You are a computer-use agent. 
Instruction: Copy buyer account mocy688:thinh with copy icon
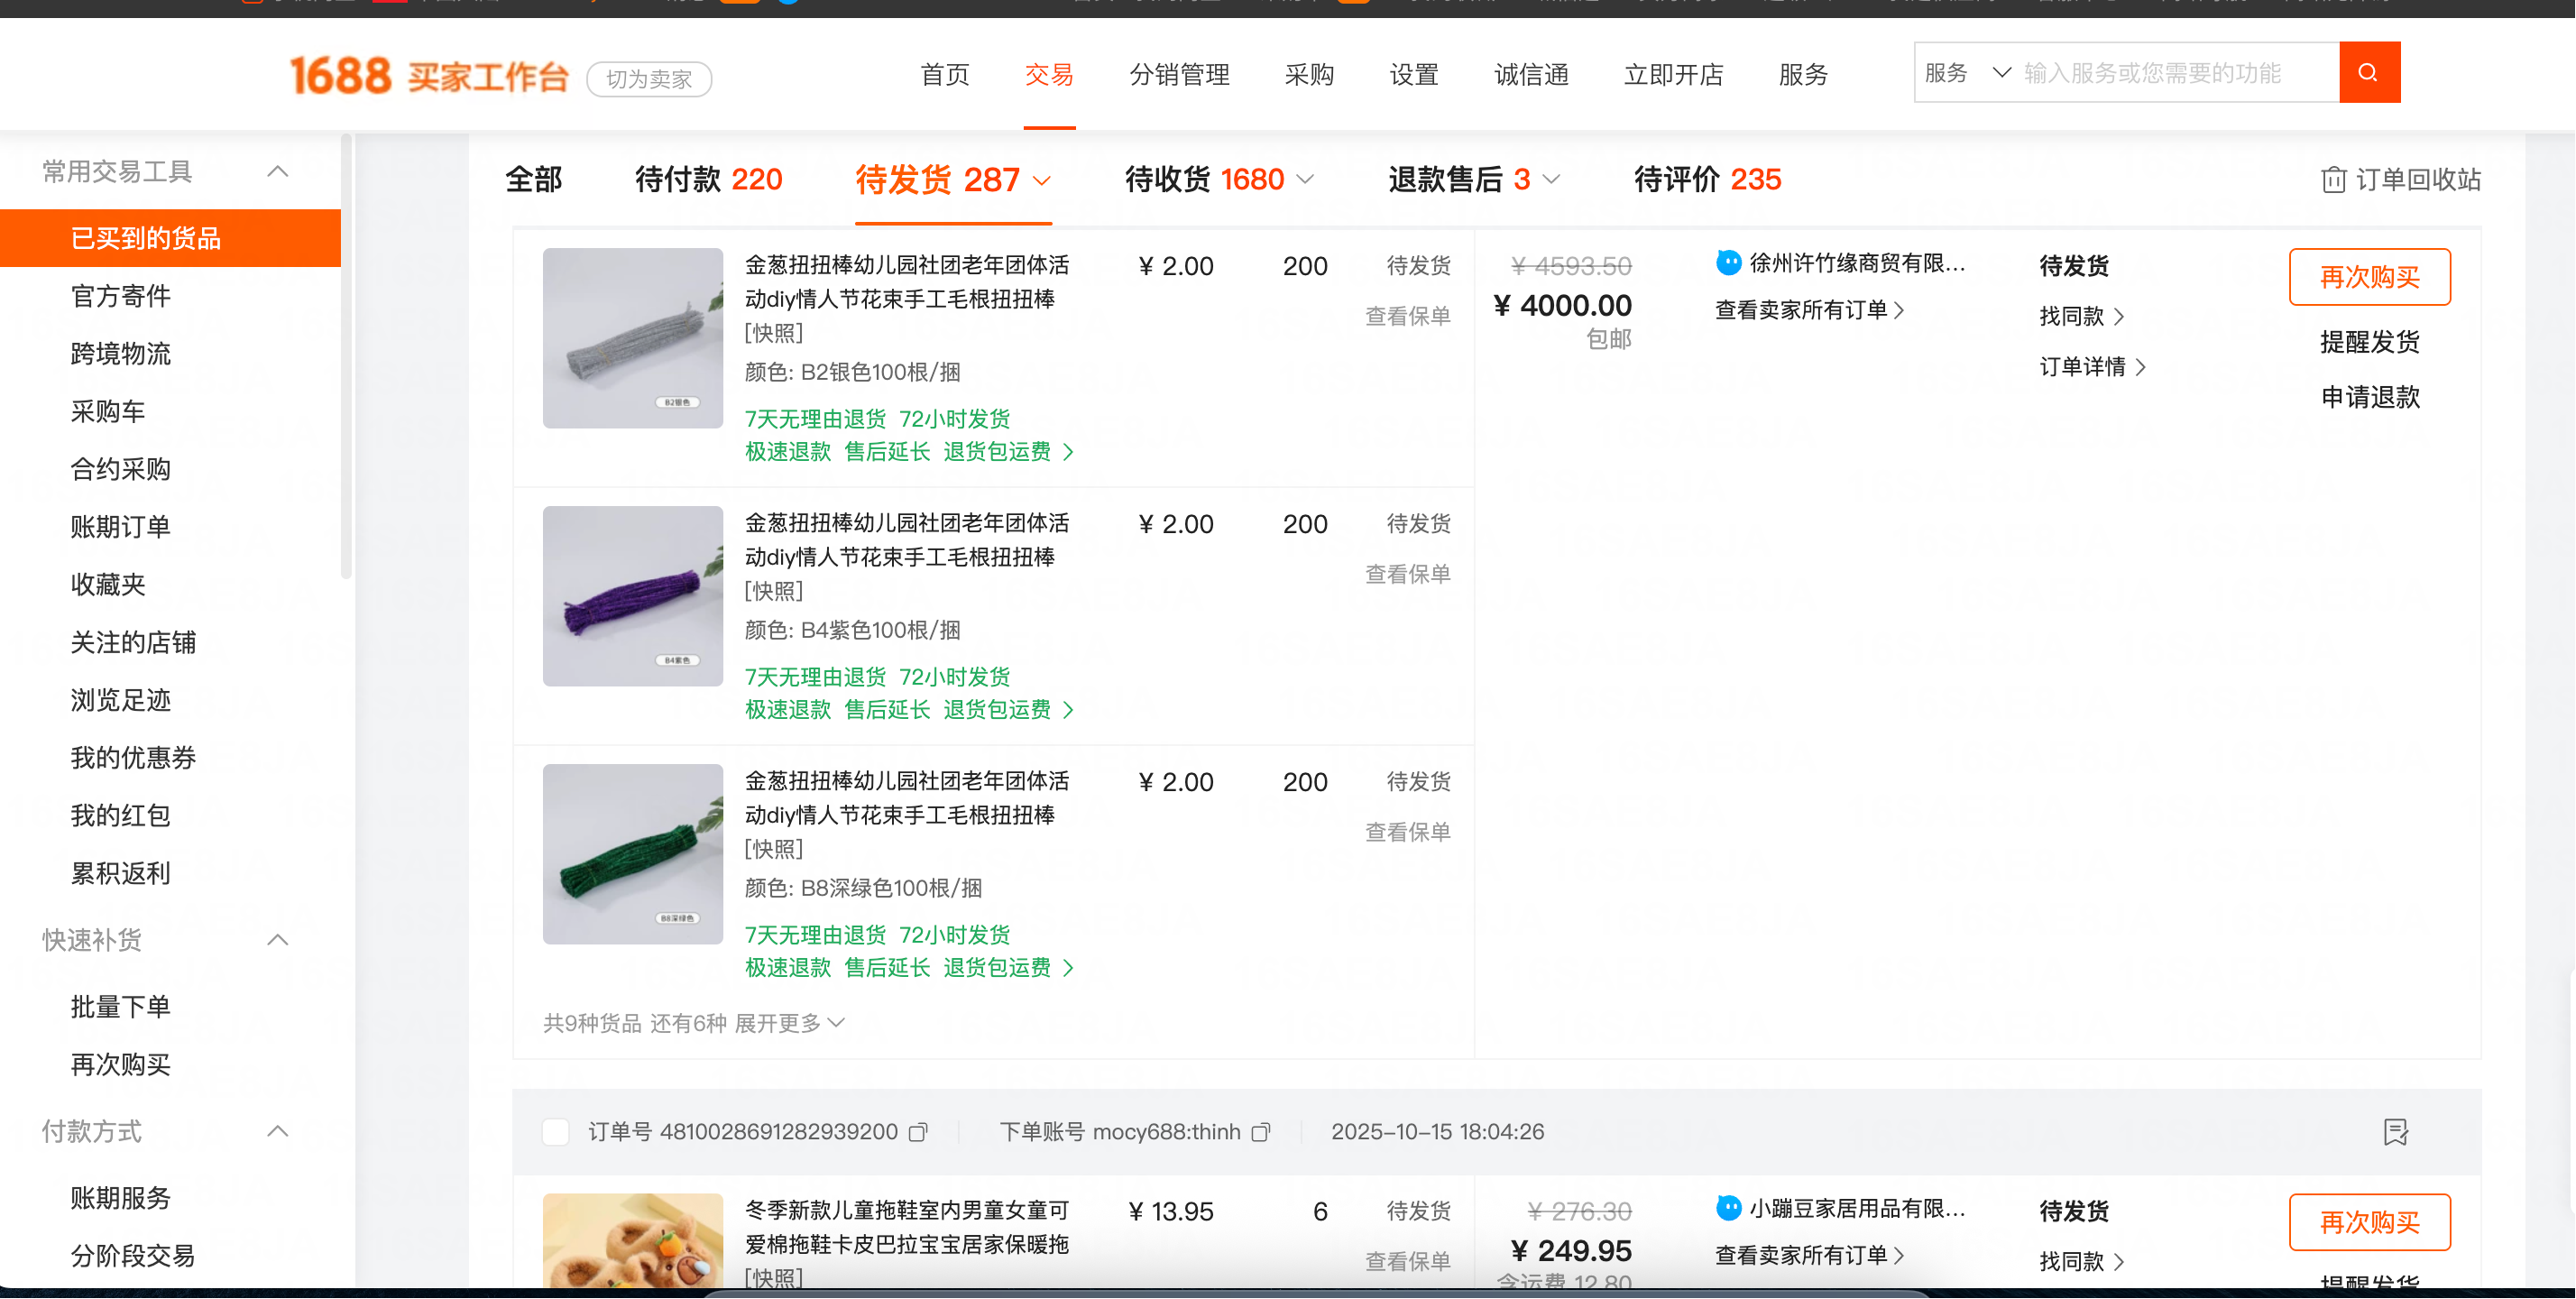tap(1261, 1131)
